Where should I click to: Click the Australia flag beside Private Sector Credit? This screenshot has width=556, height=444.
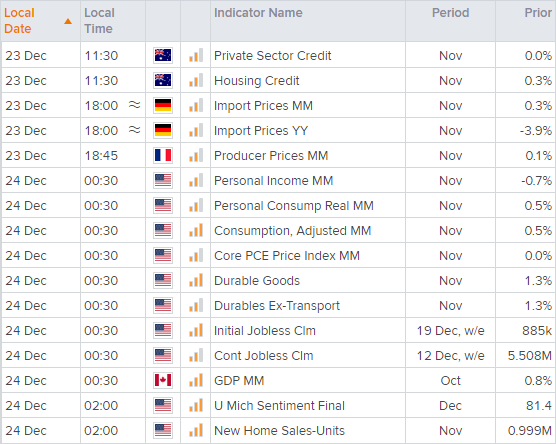(x=163, y=55)
